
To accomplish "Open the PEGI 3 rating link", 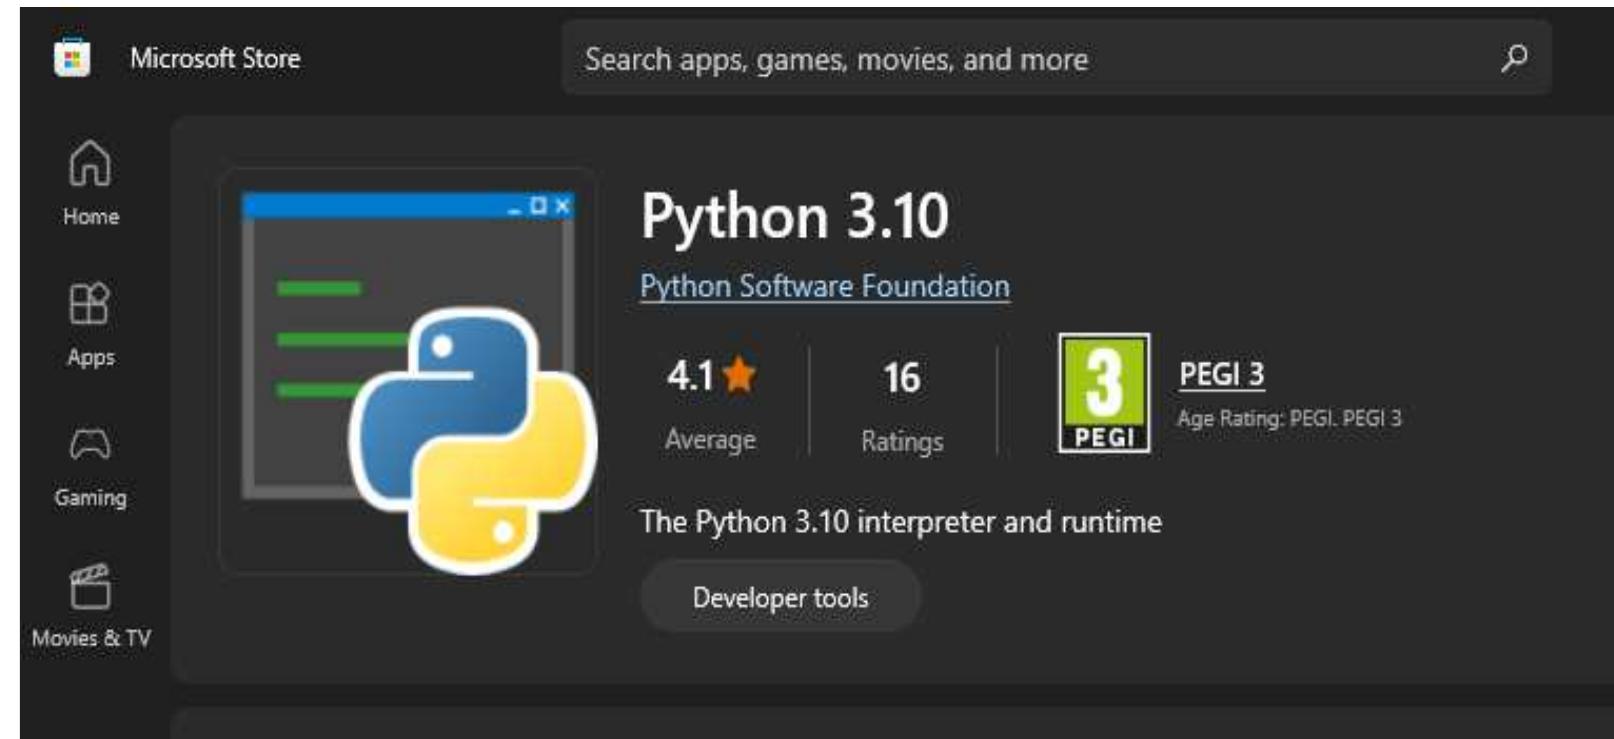I will tap(1221, 374).
